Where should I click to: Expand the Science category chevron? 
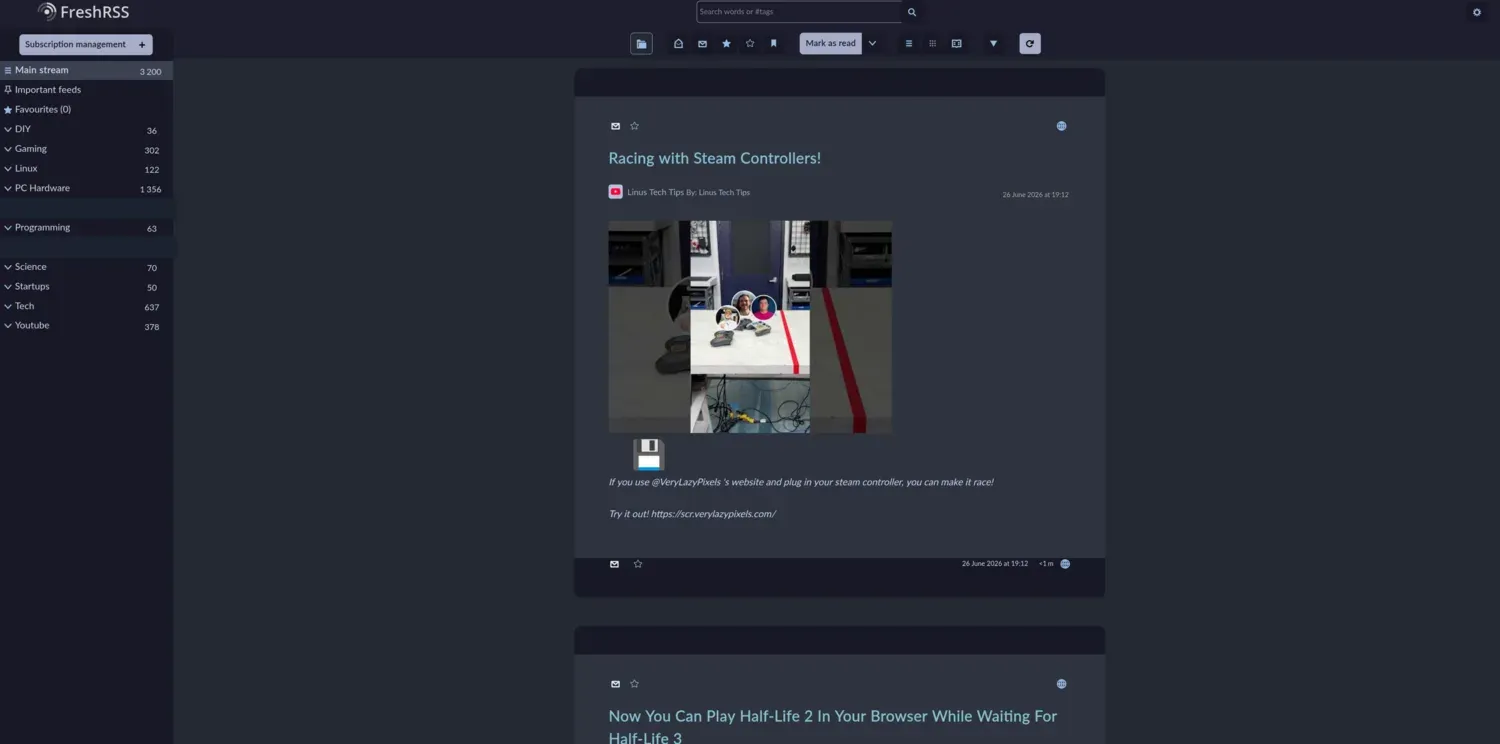(x=8, y=267)
